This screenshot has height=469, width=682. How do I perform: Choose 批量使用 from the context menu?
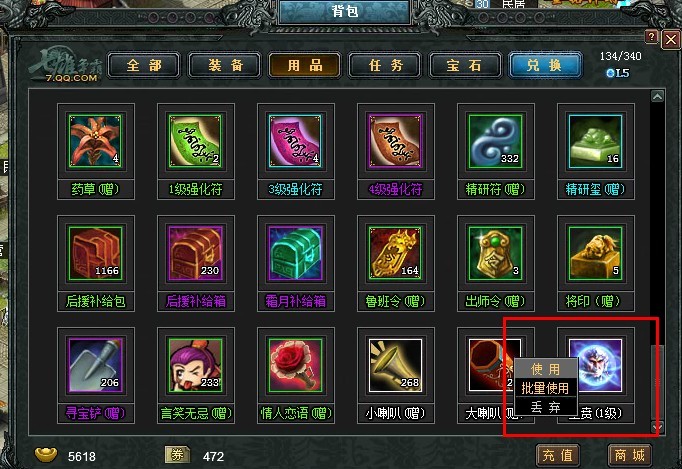(x=545, y=388)
